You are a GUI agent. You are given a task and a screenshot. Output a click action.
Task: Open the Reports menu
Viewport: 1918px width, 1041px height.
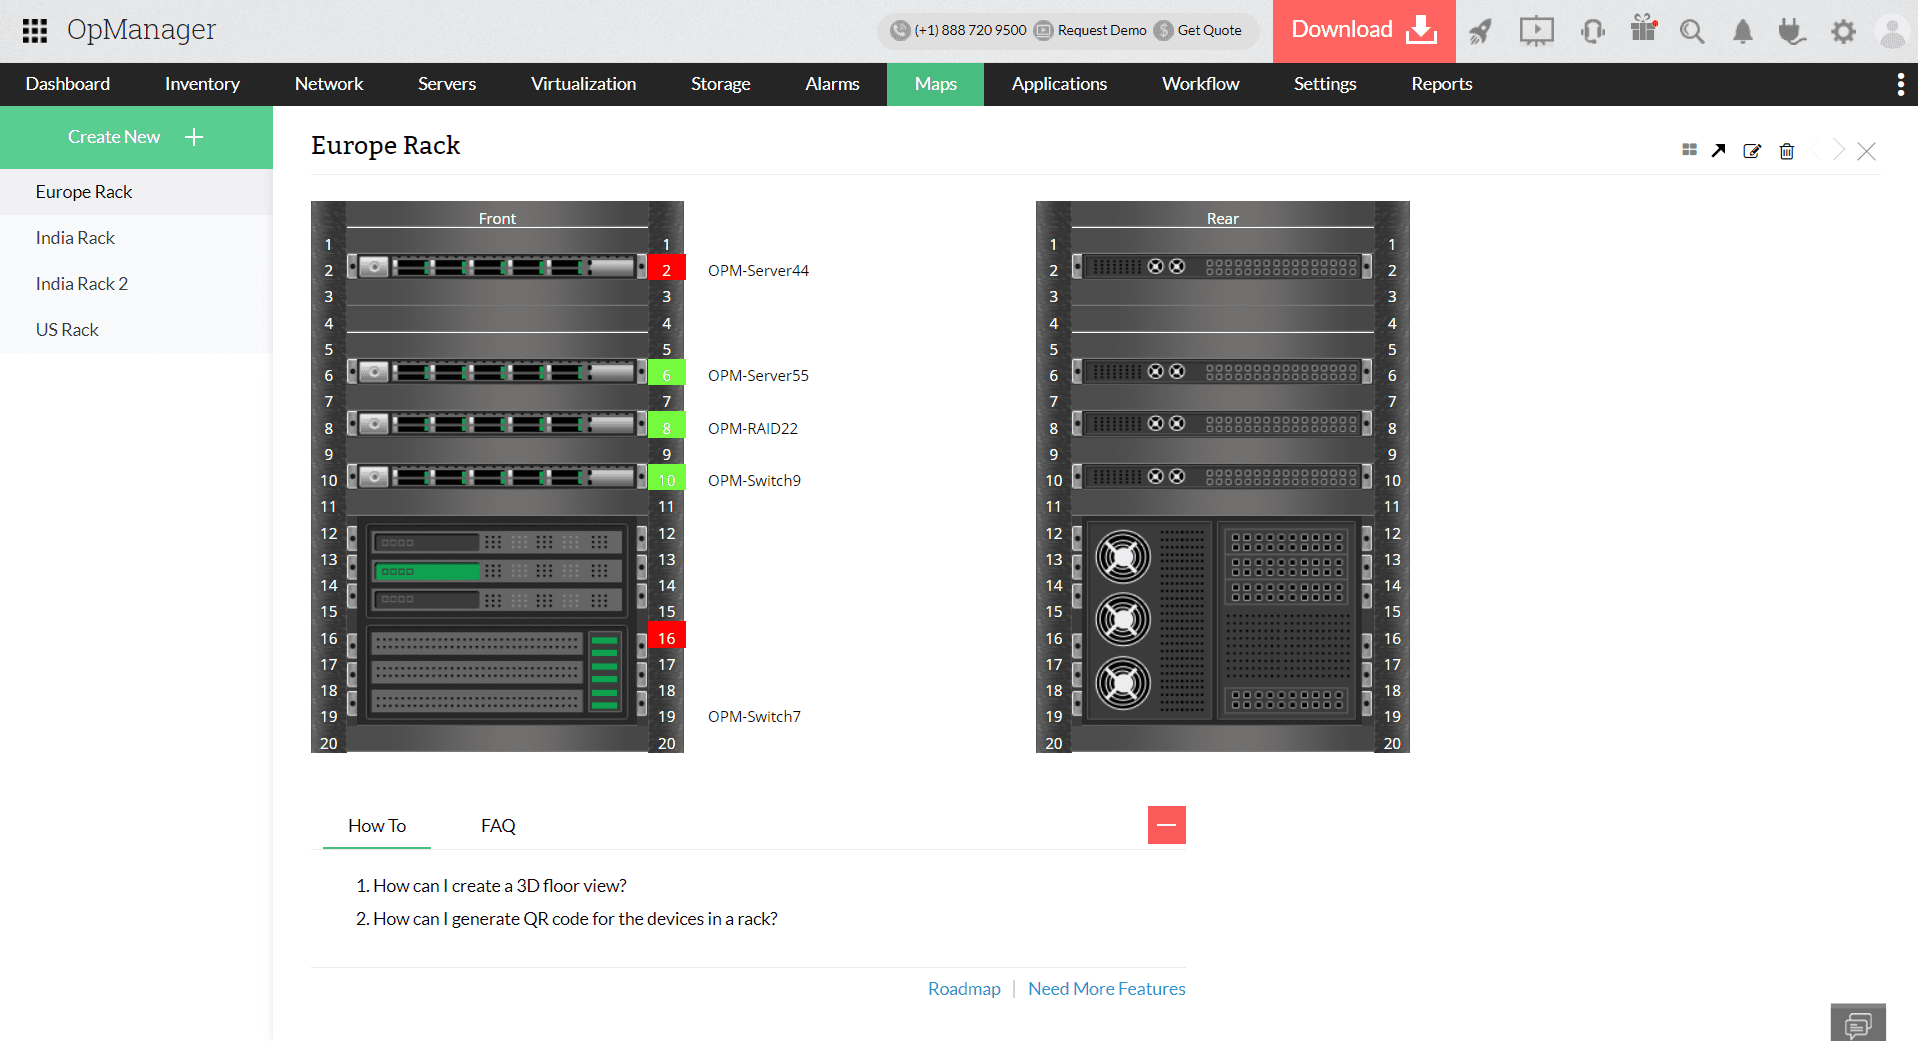[x=1441, y=84]
